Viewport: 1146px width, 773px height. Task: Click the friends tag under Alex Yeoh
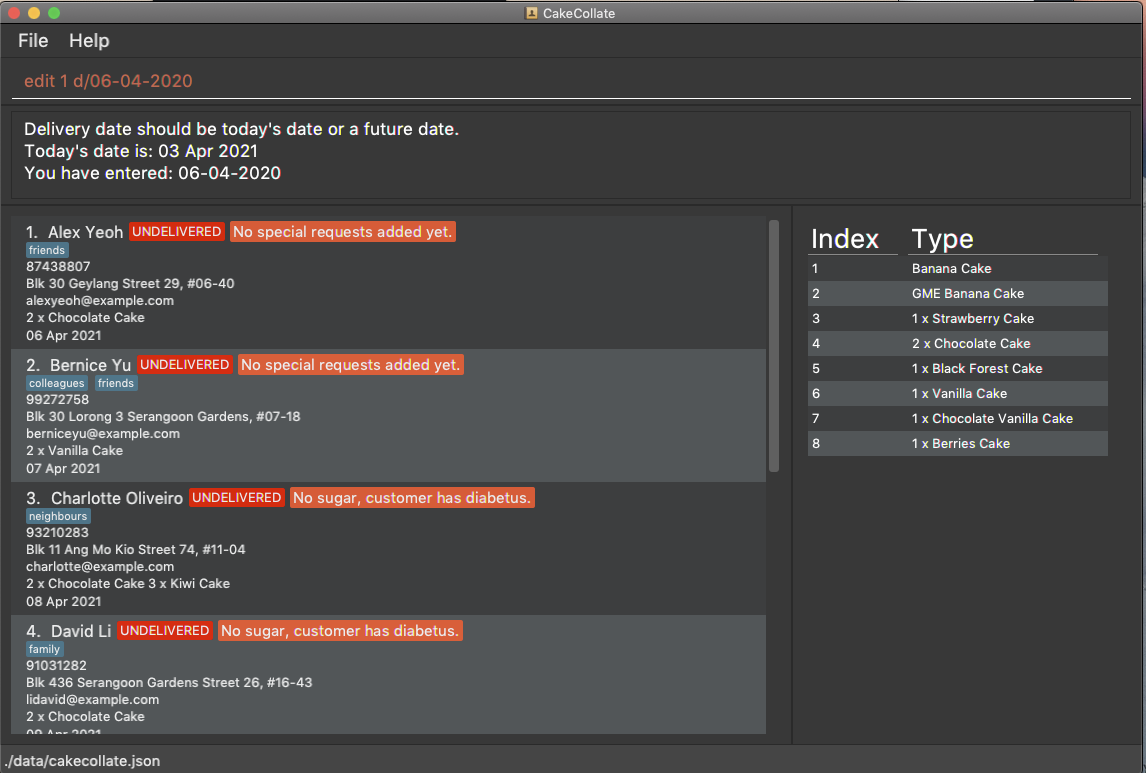(x=47, y=250)
